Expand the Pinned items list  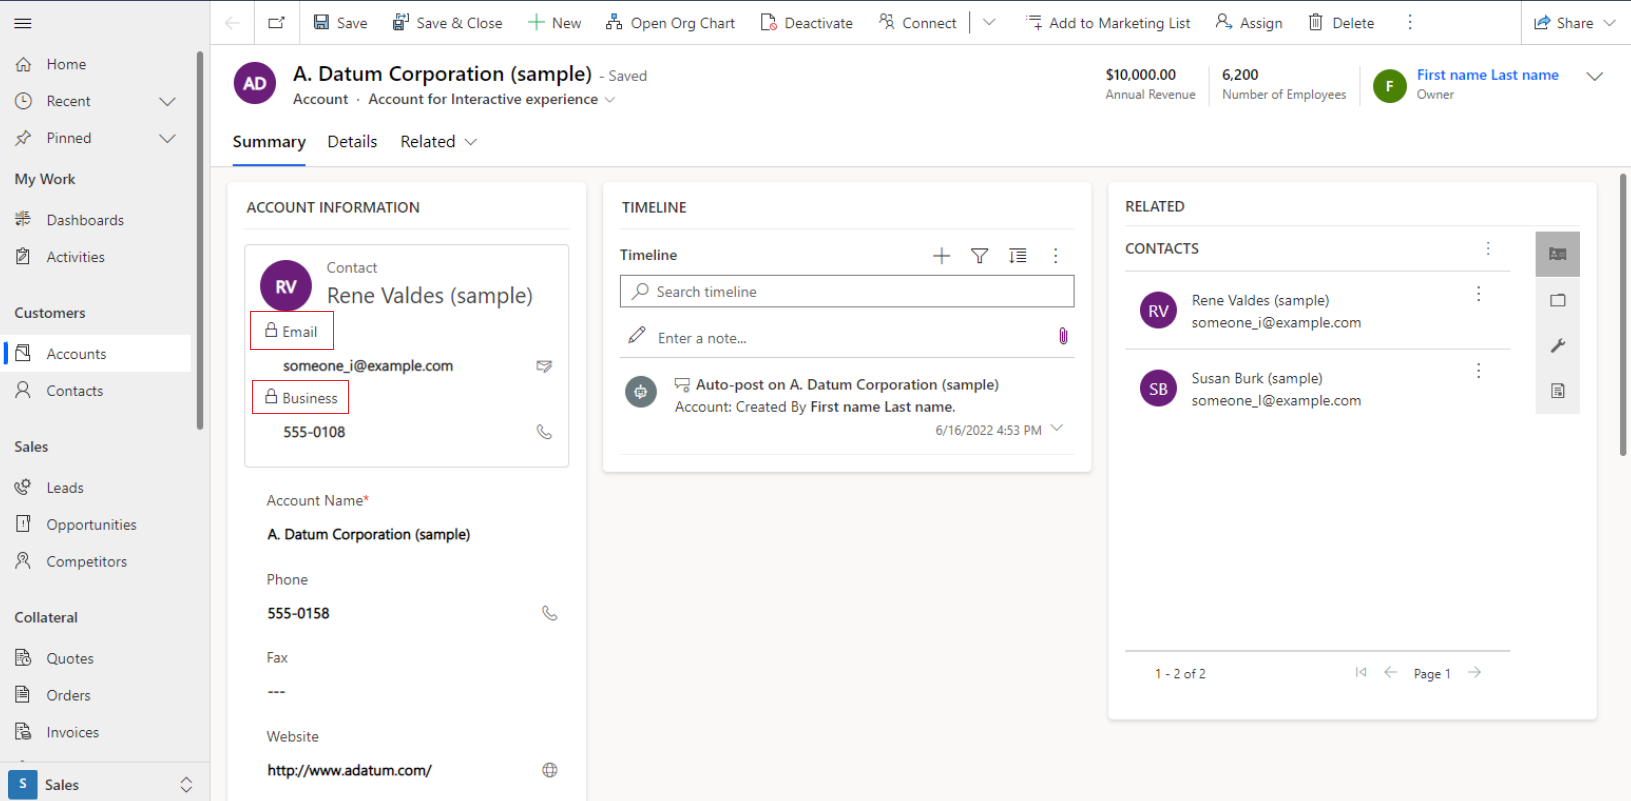click(167, 138)
